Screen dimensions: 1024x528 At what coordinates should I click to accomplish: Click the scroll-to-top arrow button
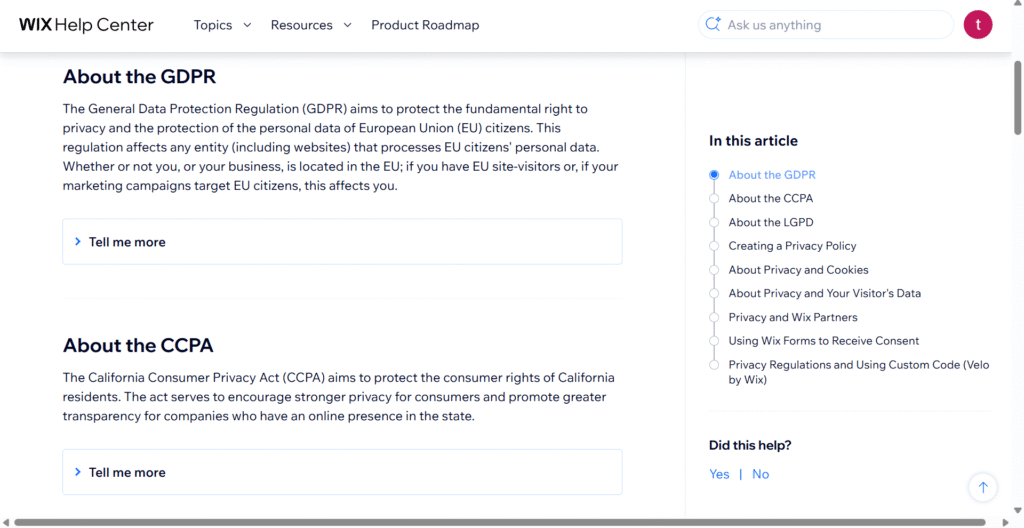983,487
